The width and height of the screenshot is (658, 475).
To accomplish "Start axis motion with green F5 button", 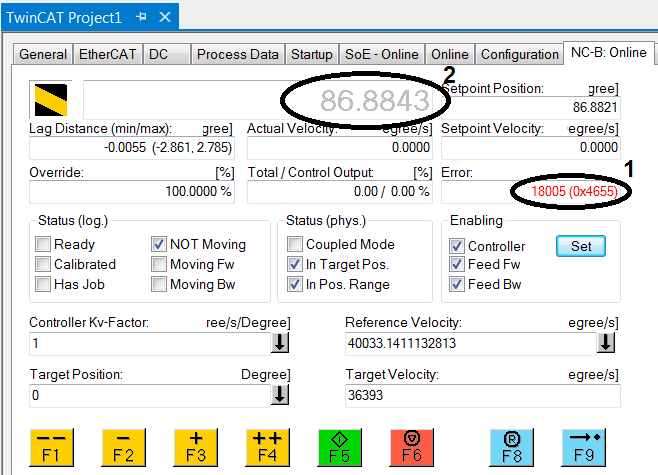I will coord(339,447).
